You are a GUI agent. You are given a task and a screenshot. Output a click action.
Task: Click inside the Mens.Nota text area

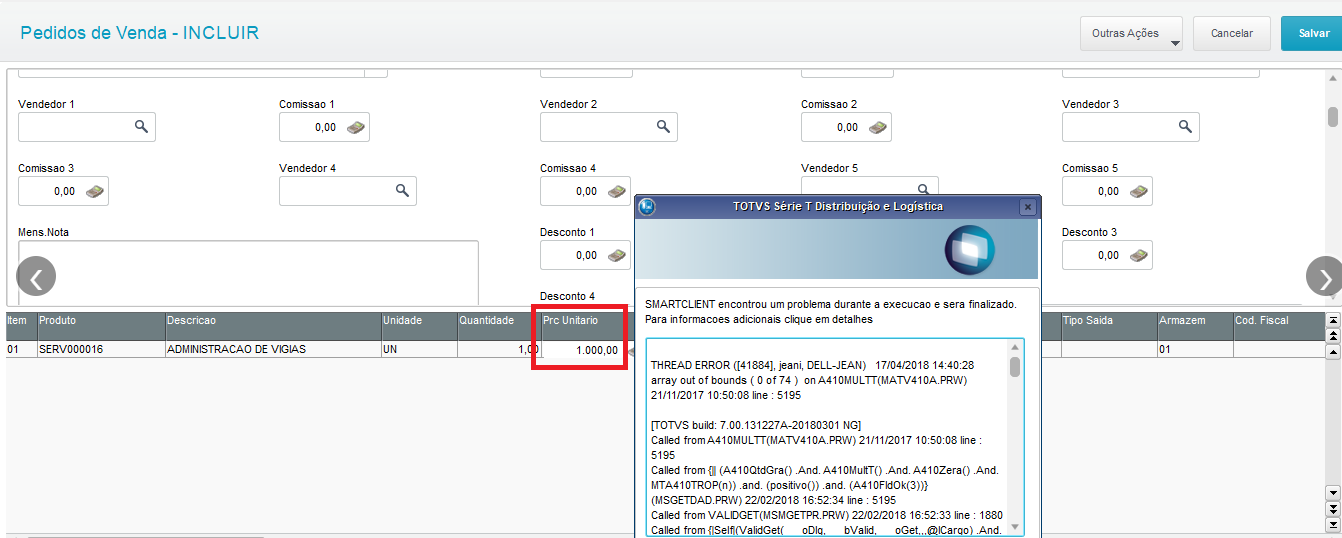tap(248, 273)
